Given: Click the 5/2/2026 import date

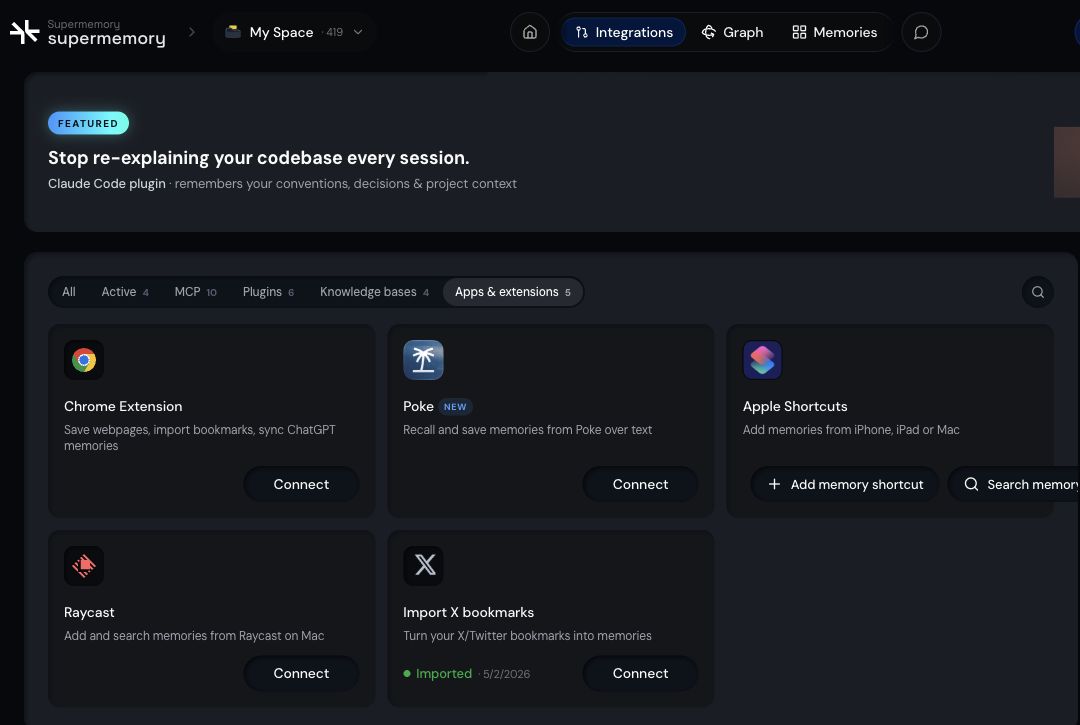Looking at the screenshot, I should pos(506,674).
